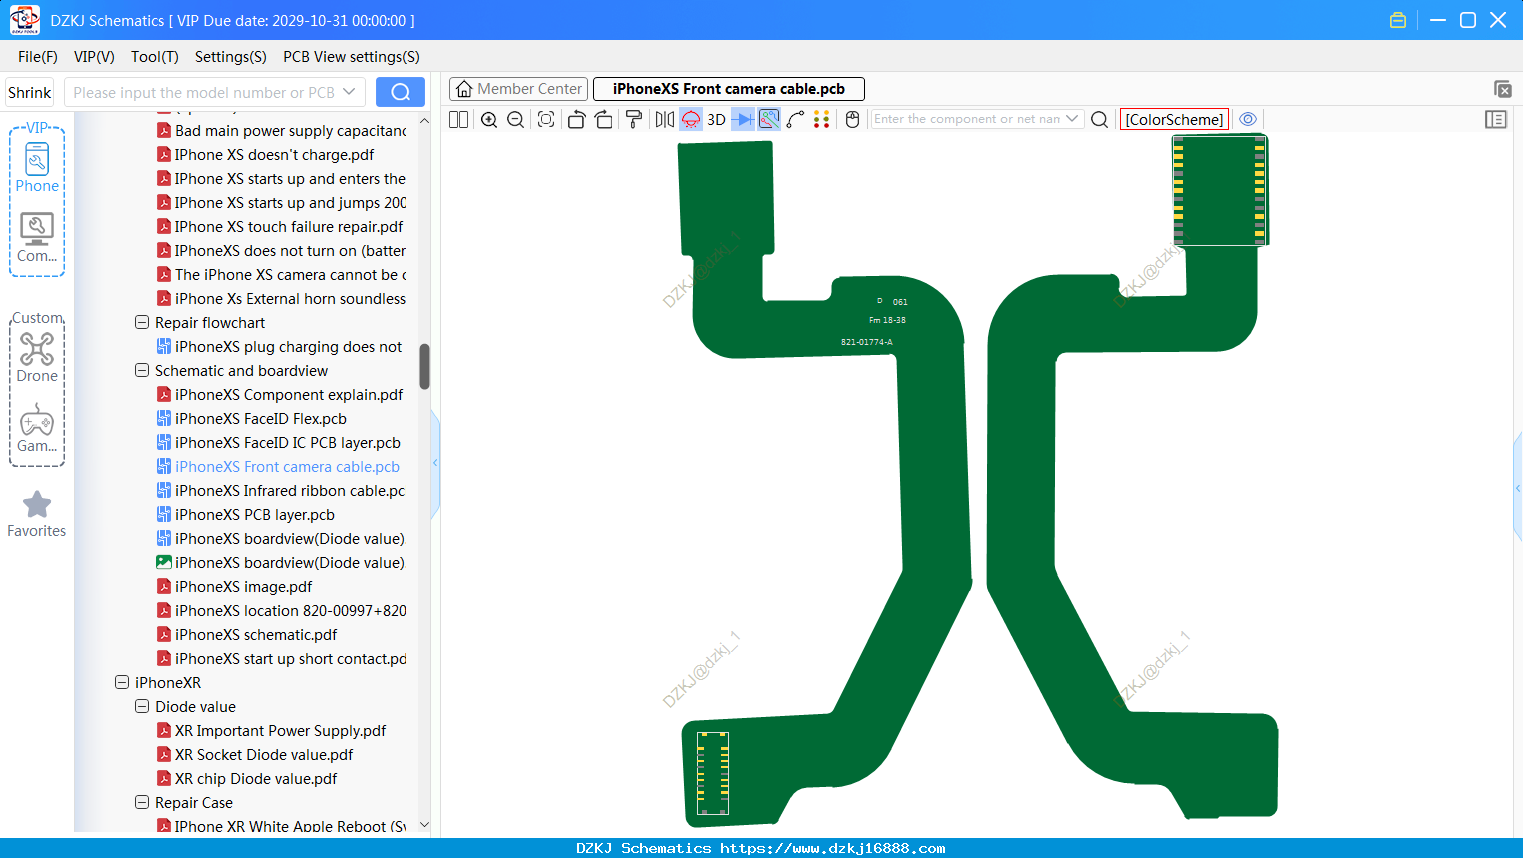
Task: Collapse the Repair Case folder
Action: [142, 802]
